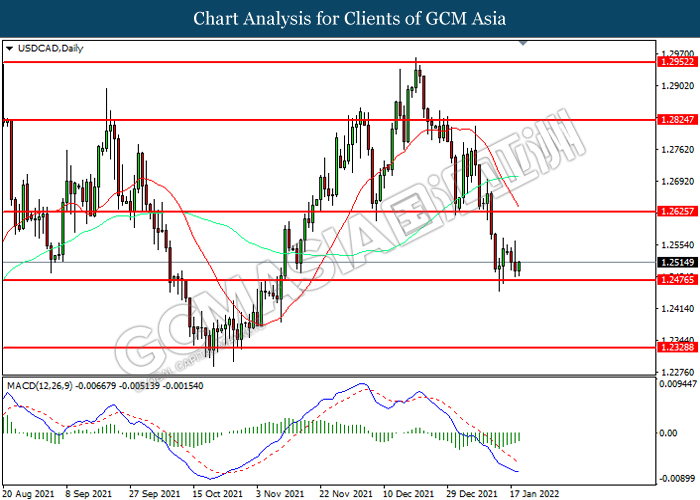Click the MACD scale value 0.009447
Viewport: 700px width, 500px height.
point(677,383)
